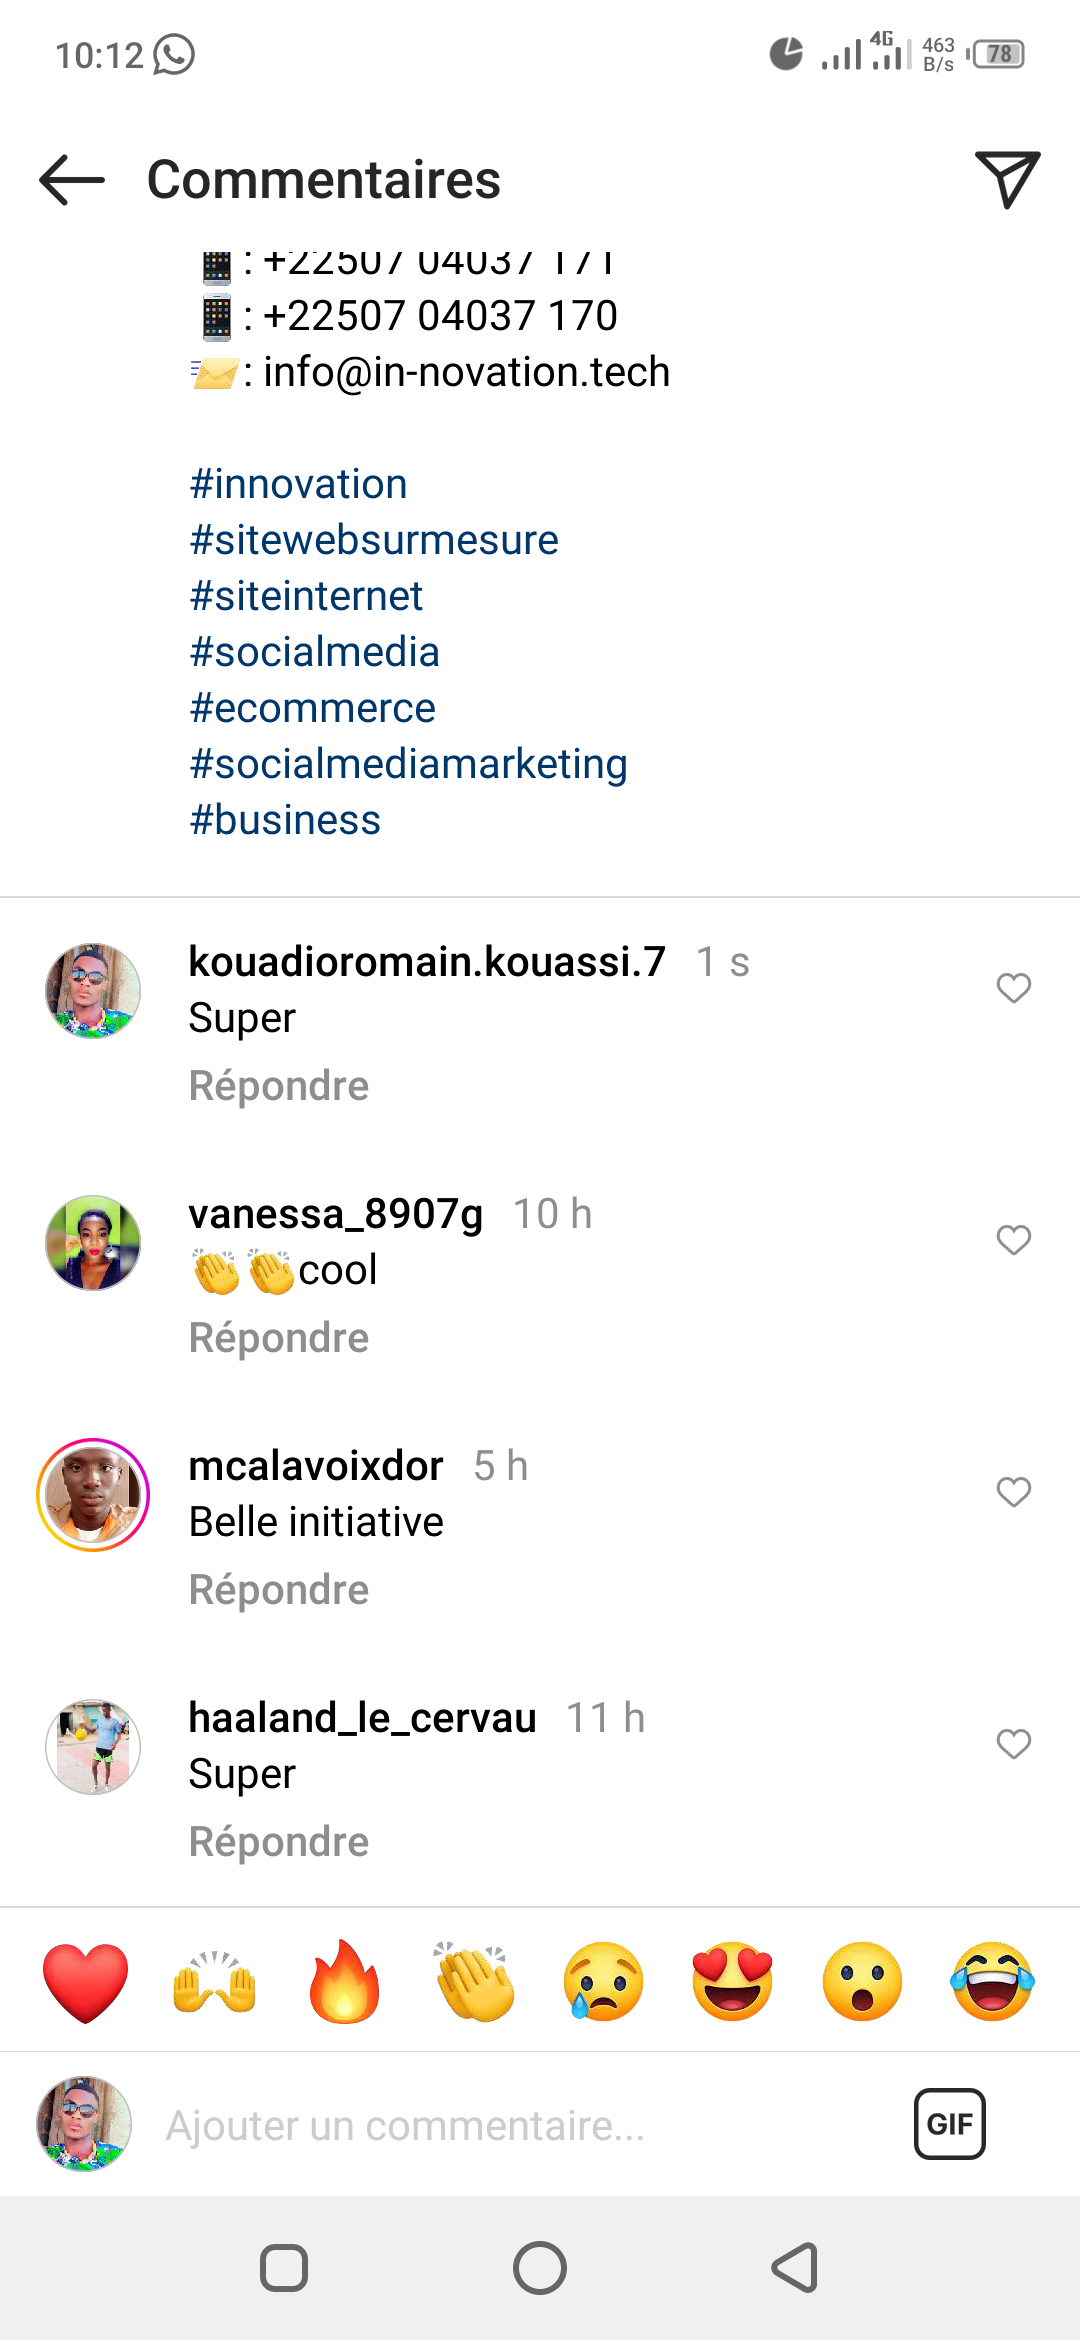
Task: Reply to vanessa_8907g's comment
Action: tap(279, 1338)
